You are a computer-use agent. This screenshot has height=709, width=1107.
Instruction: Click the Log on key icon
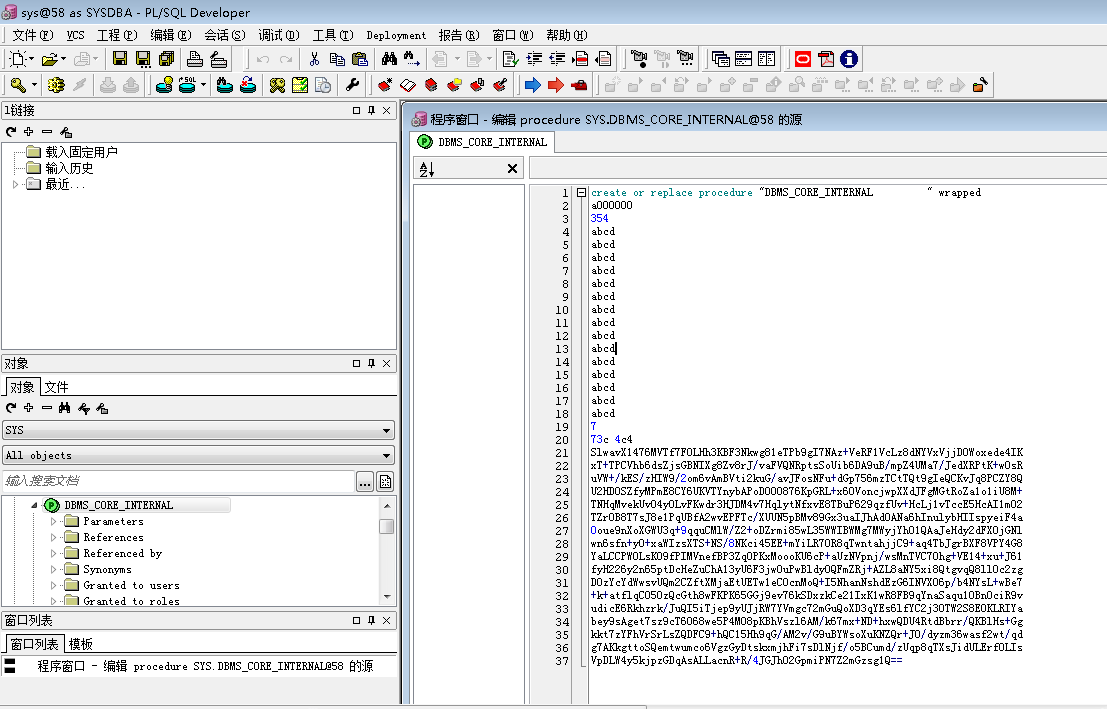click(18, 85)
